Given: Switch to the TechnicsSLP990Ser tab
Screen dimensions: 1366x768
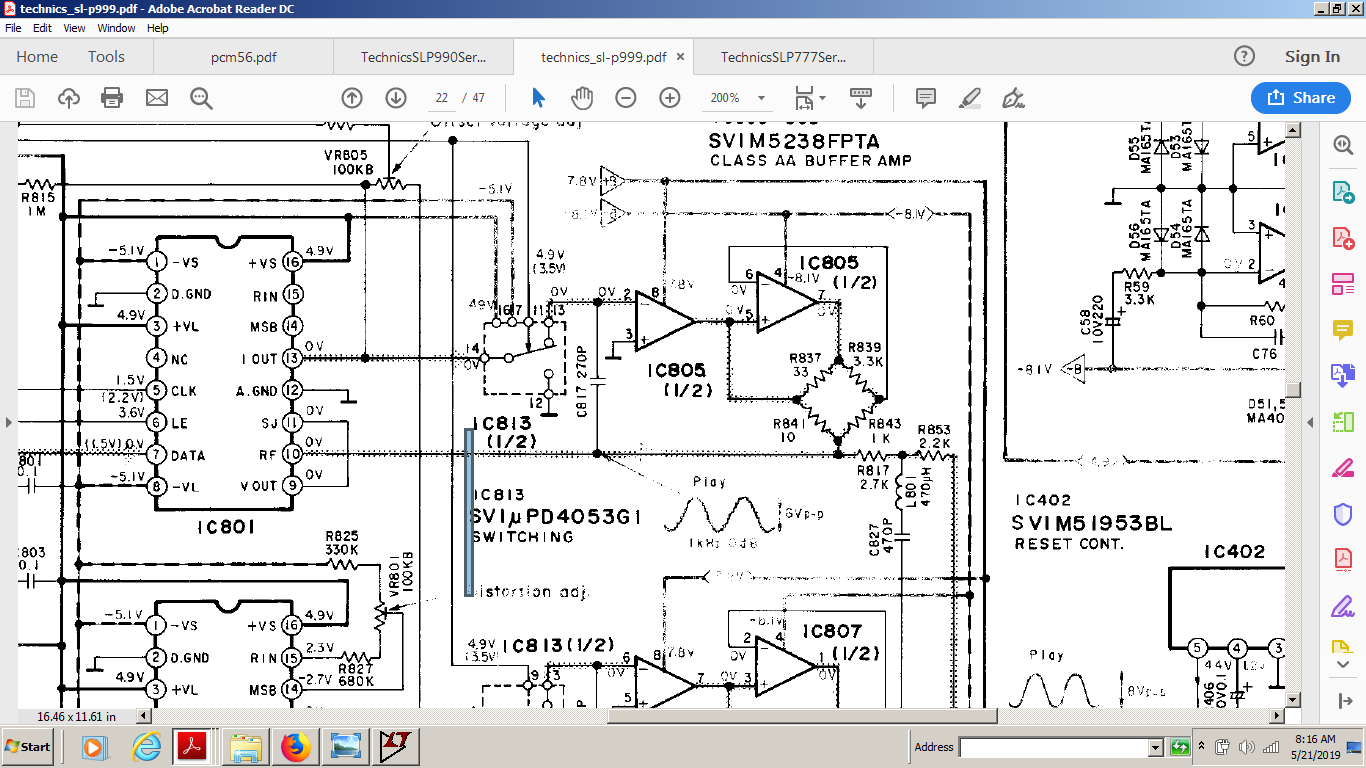Looking at the screenshot, I should [x=423, y=57].
